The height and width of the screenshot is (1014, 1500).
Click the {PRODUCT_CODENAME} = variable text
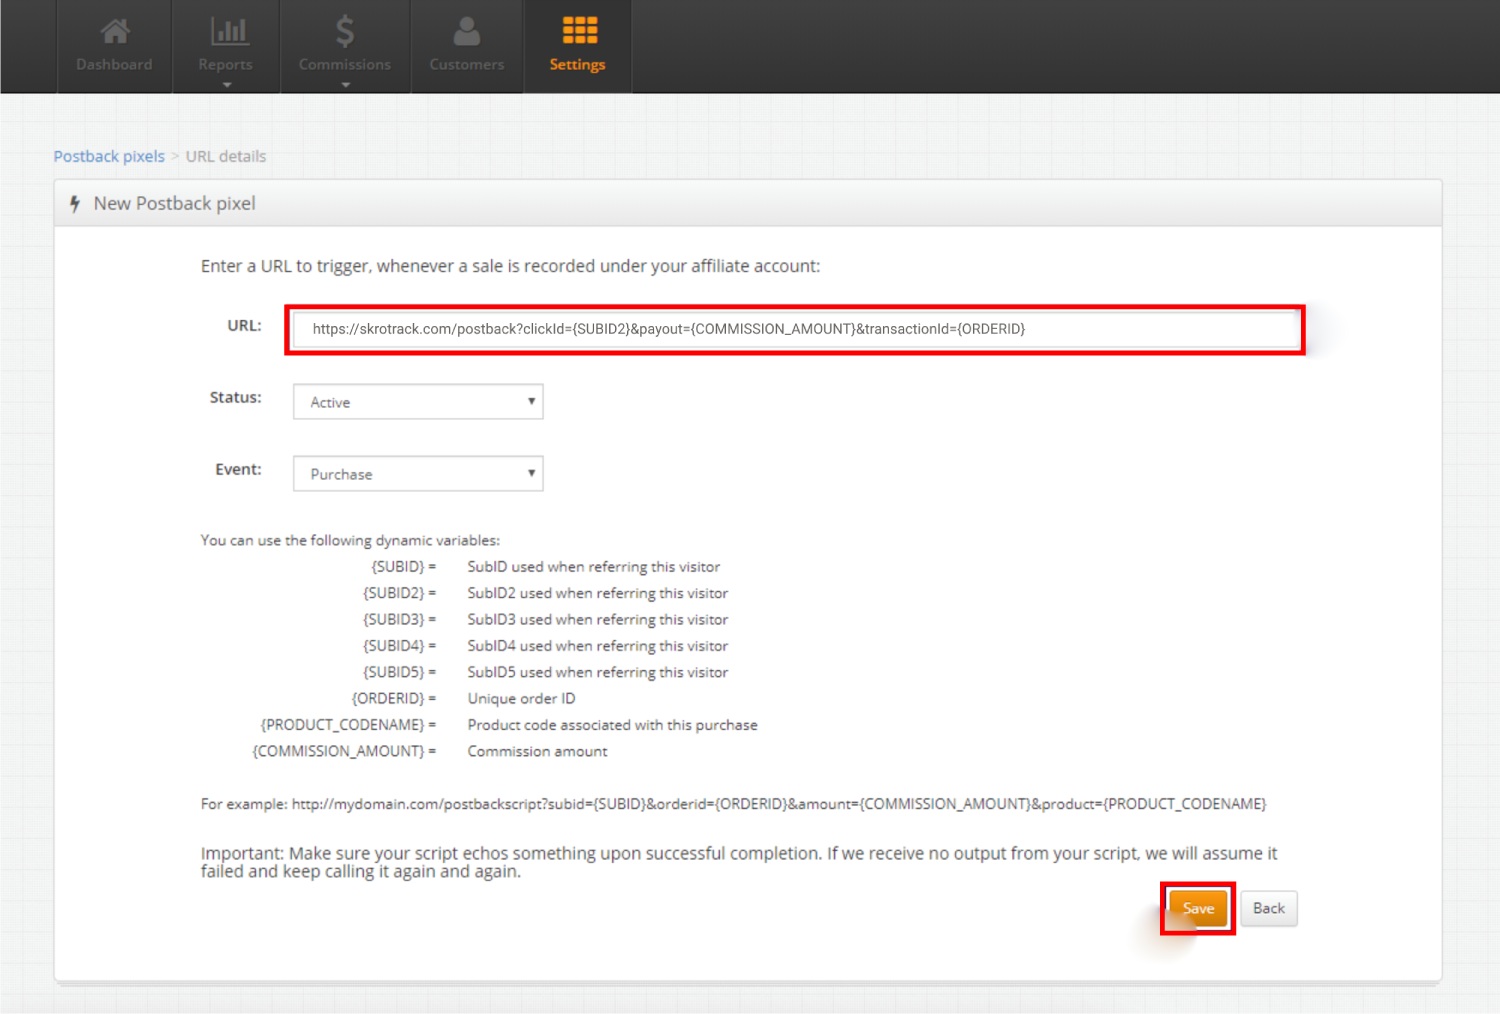point(349,725)
